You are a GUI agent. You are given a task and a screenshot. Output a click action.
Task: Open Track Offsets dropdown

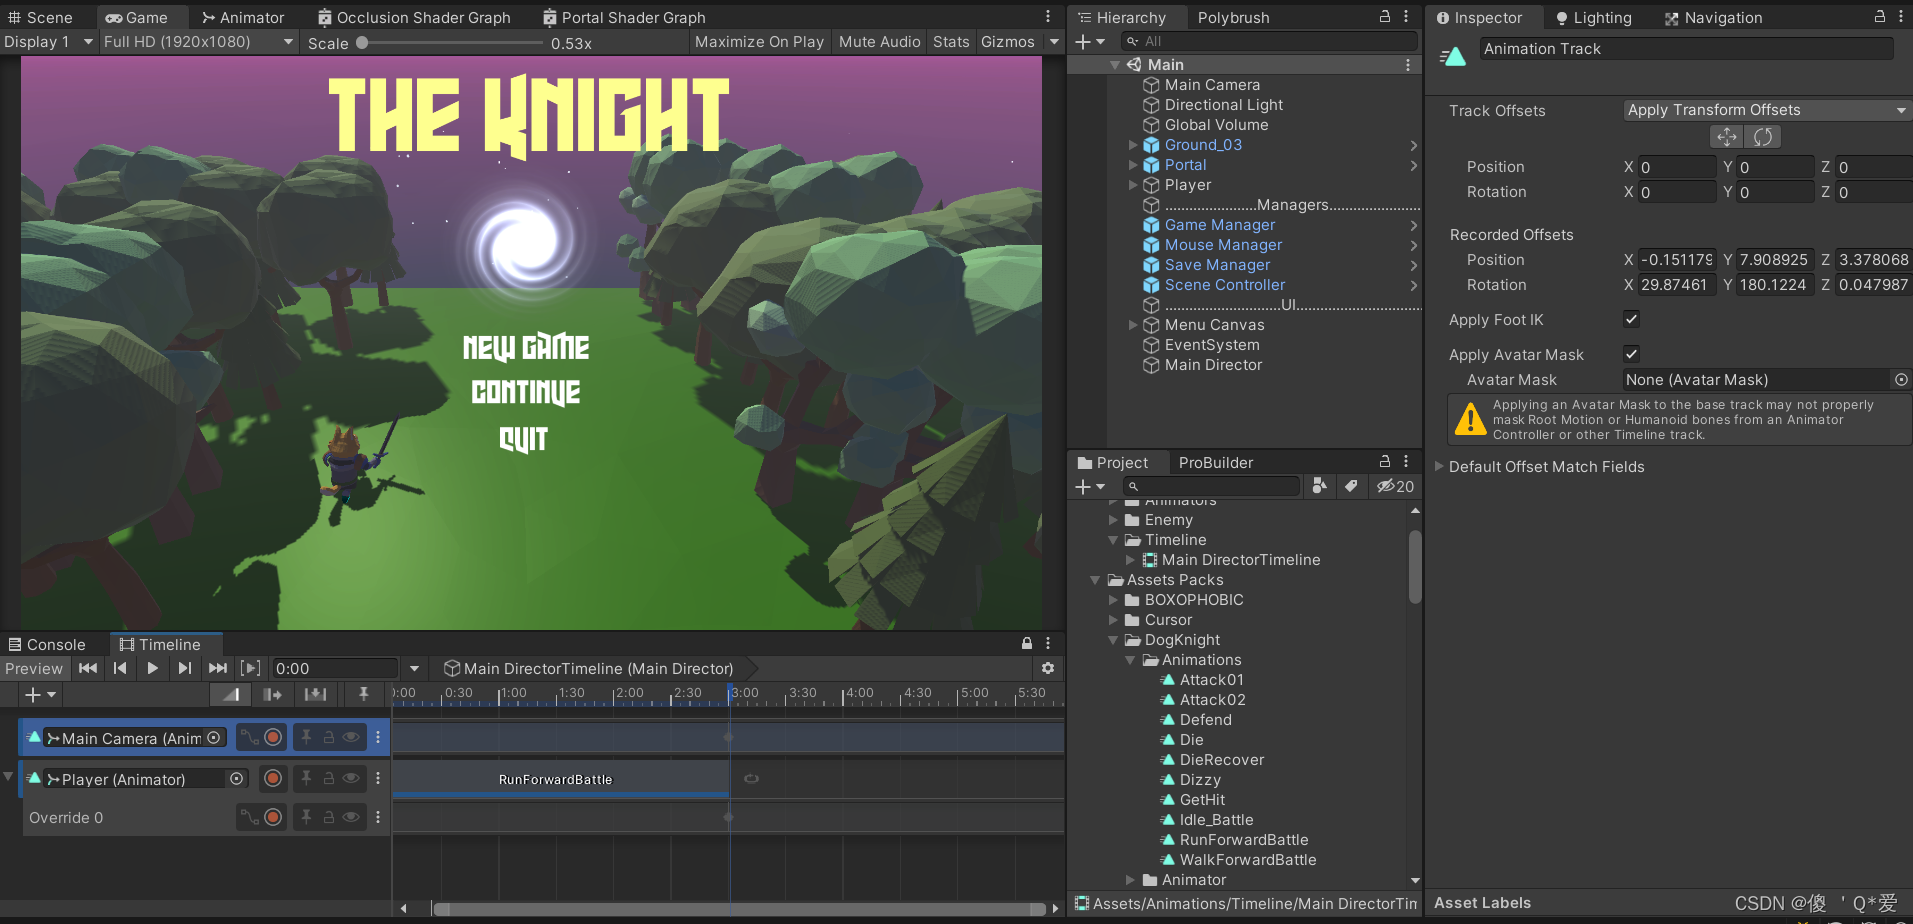point(1767,110)
